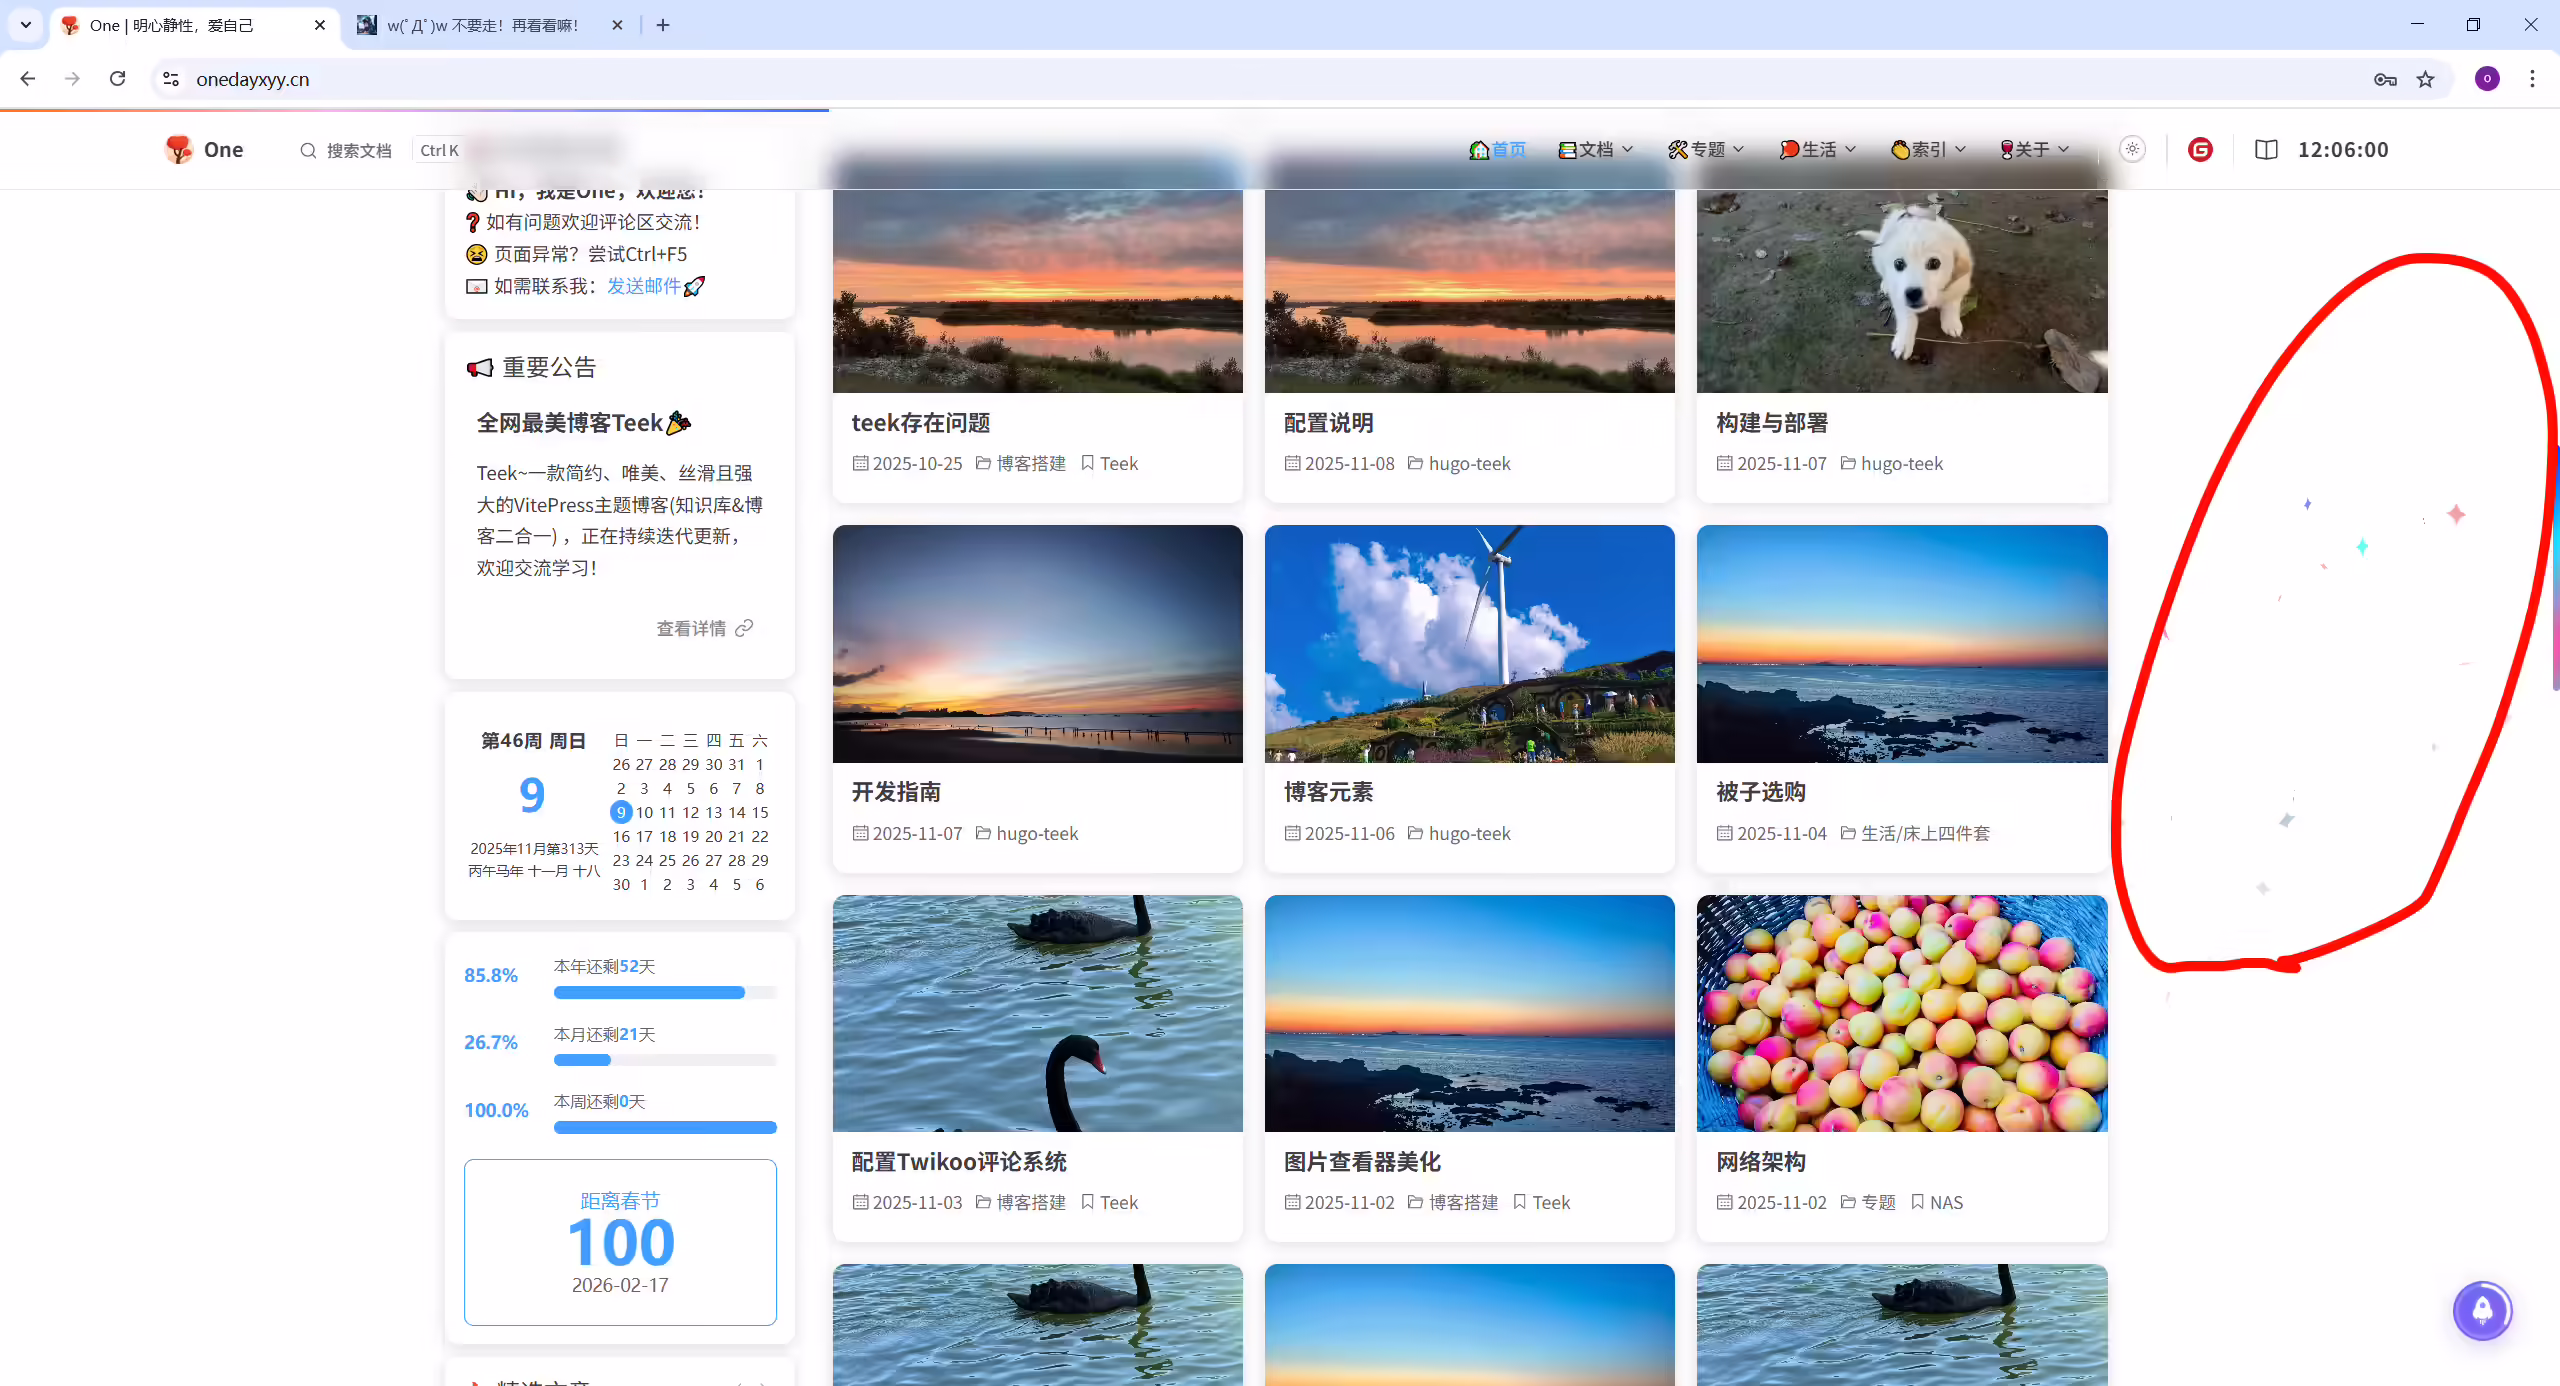
Task: Open a new browser tab
Action: click(x=663, y=25)
